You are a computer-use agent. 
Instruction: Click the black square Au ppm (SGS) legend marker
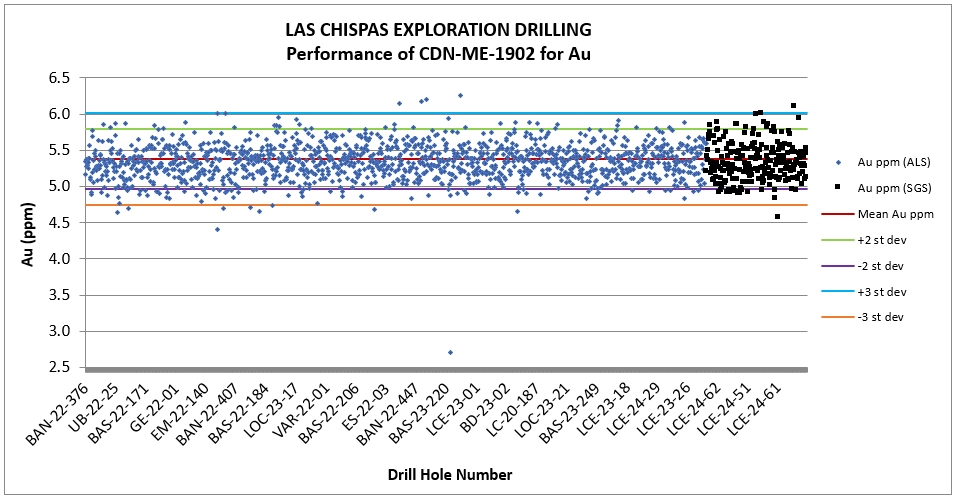(836, 188)
